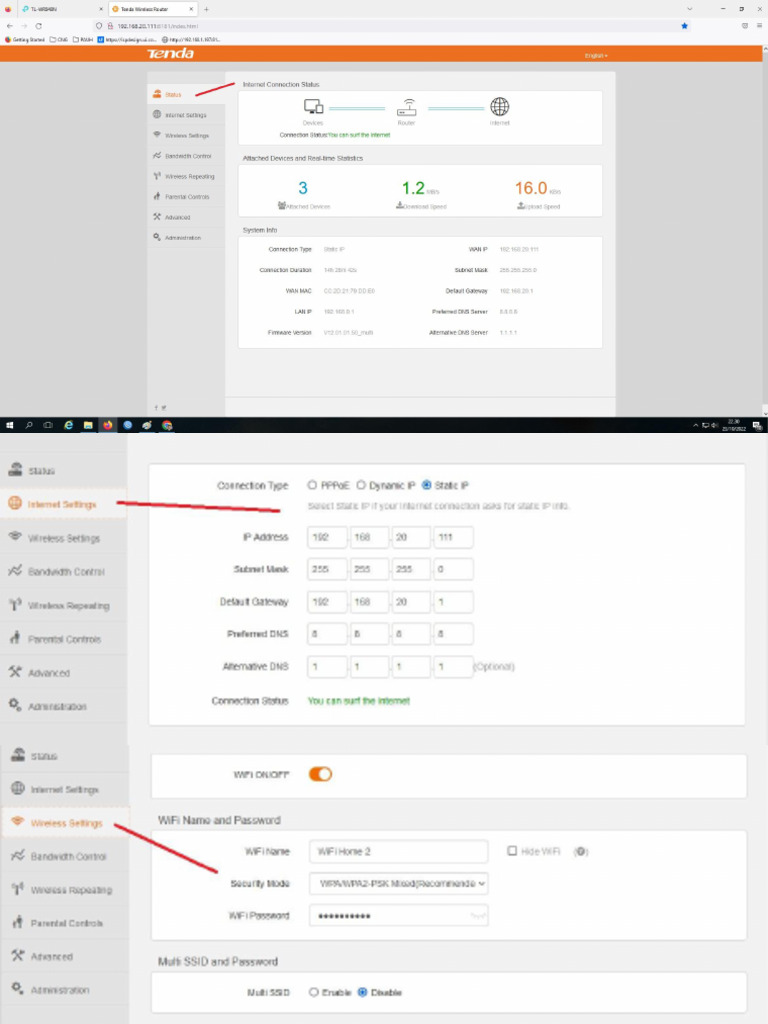Click the help question icon beside Hide WiFi
This screenshot has height=1024, width=768.
click(581, 852)
